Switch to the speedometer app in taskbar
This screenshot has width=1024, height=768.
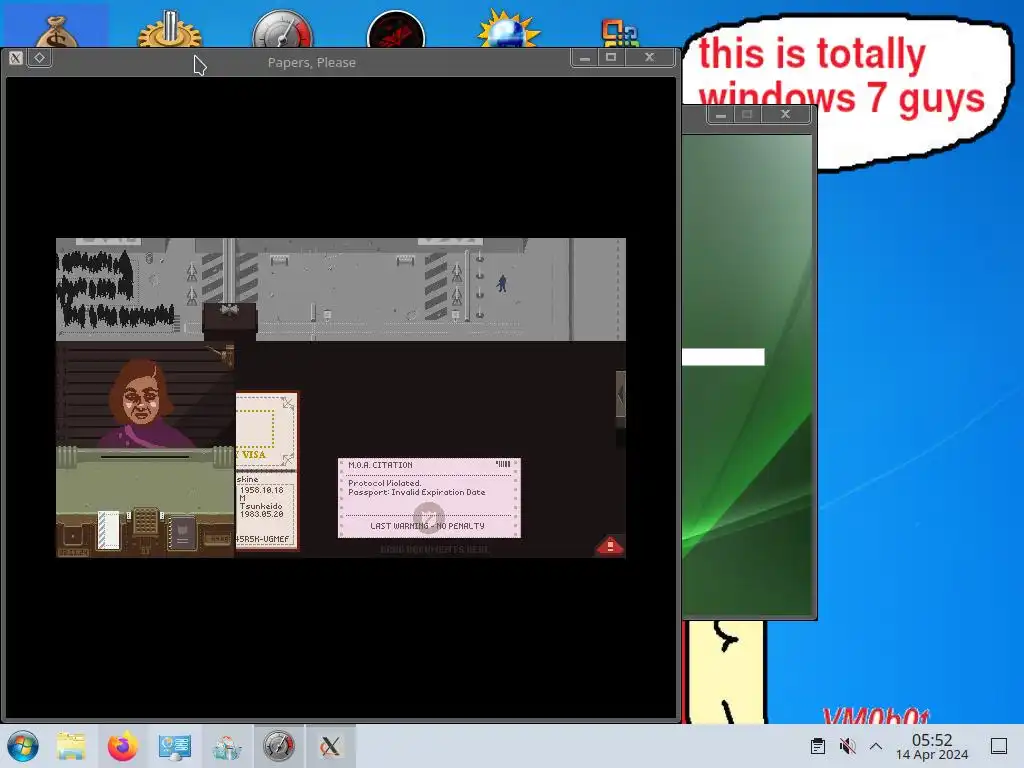(x=279, y=746)
